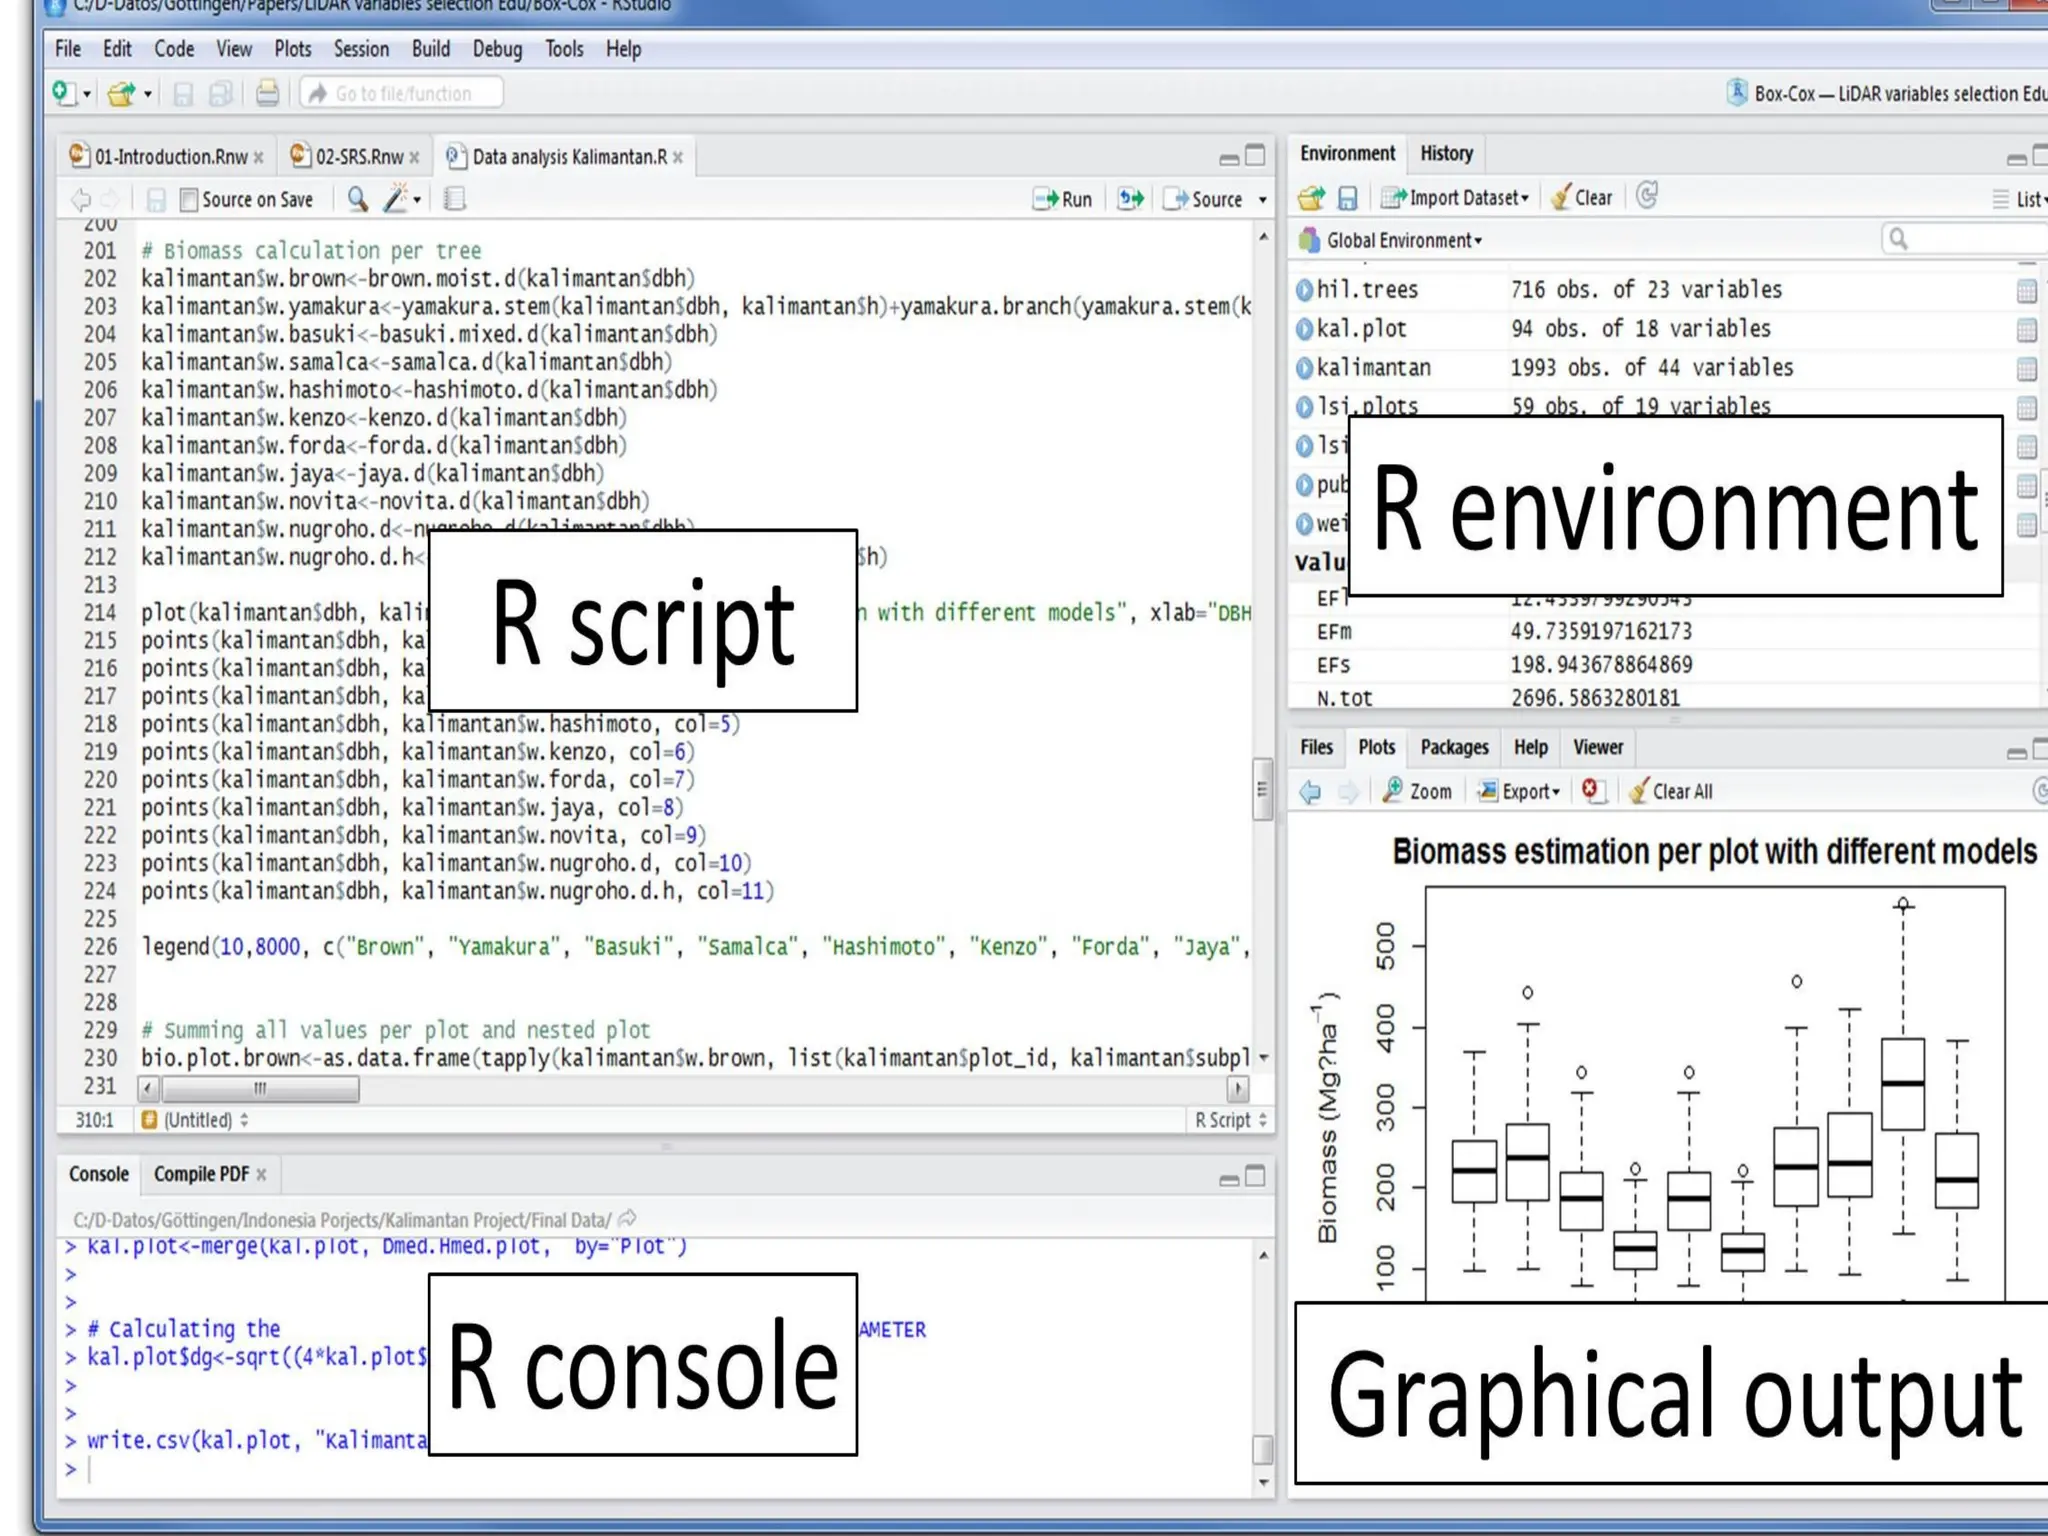Click the find/replace magnifier icon
This screenshot has height=1536, width=2048.
[357, 199]
